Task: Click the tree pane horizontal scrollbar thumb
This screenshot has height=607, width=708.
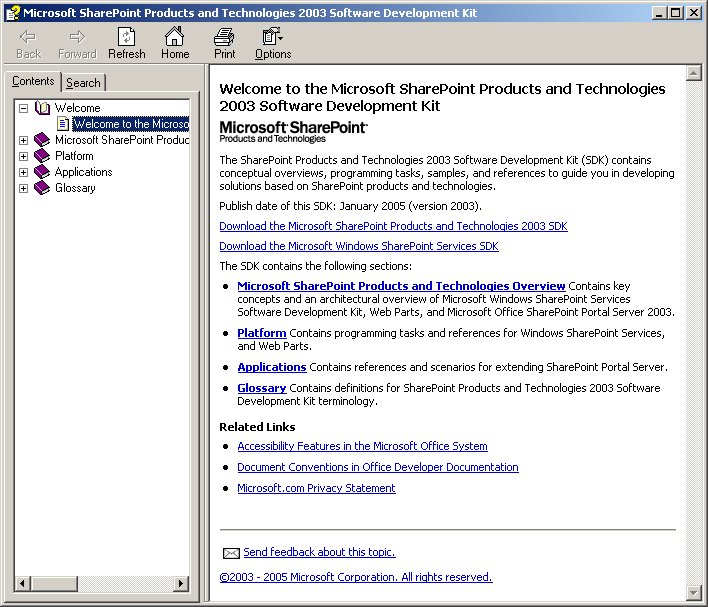Action: point(54,584)
